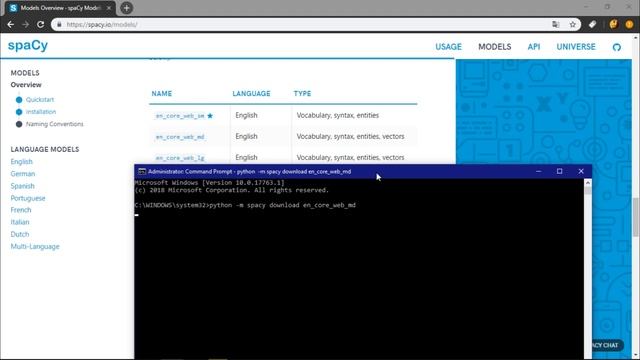Click the LANGUAGE column header

[251, 93]
